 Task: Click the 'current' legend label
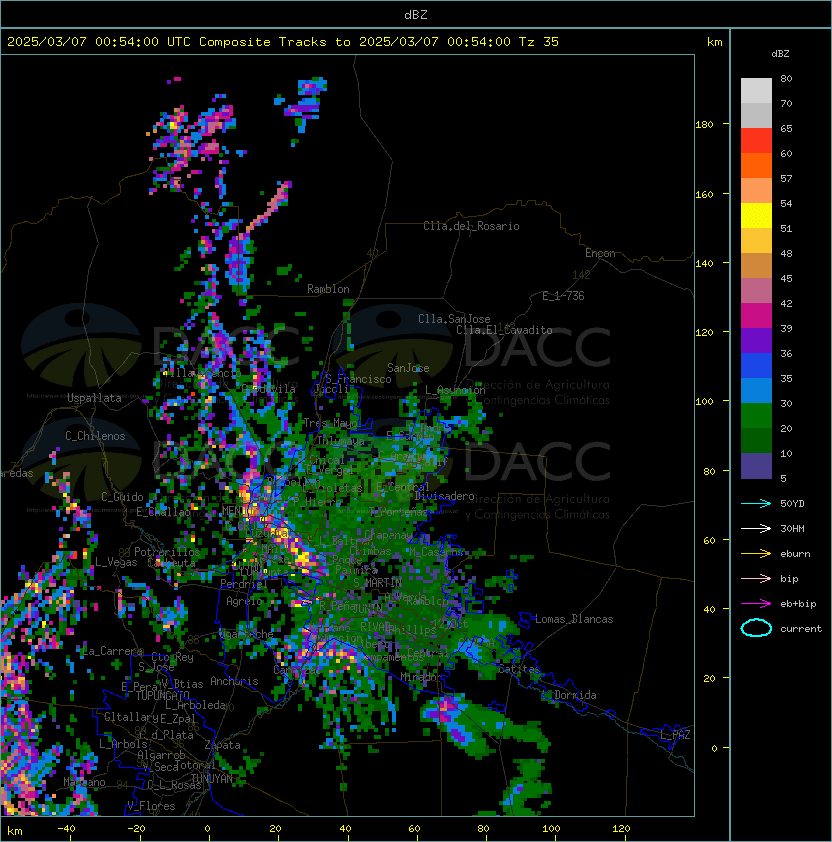point(801,629)
